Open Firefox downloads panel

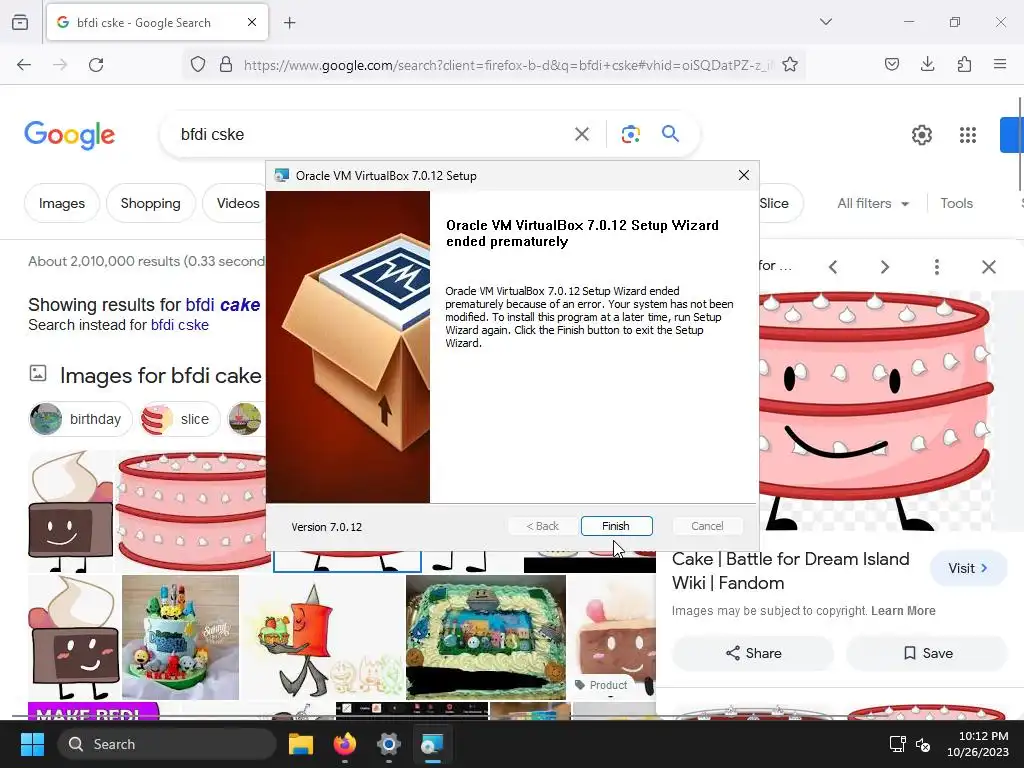pos(927,64)
